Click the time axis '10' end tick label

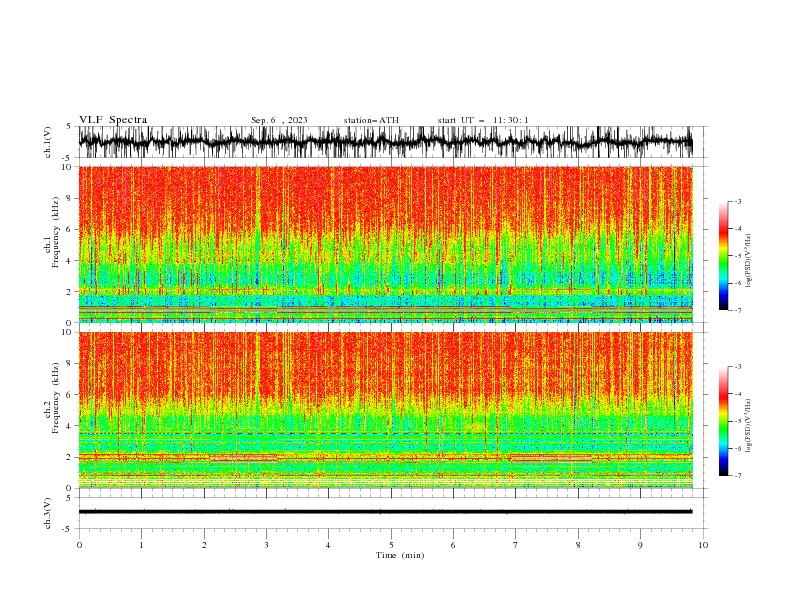tap(703, 545)
